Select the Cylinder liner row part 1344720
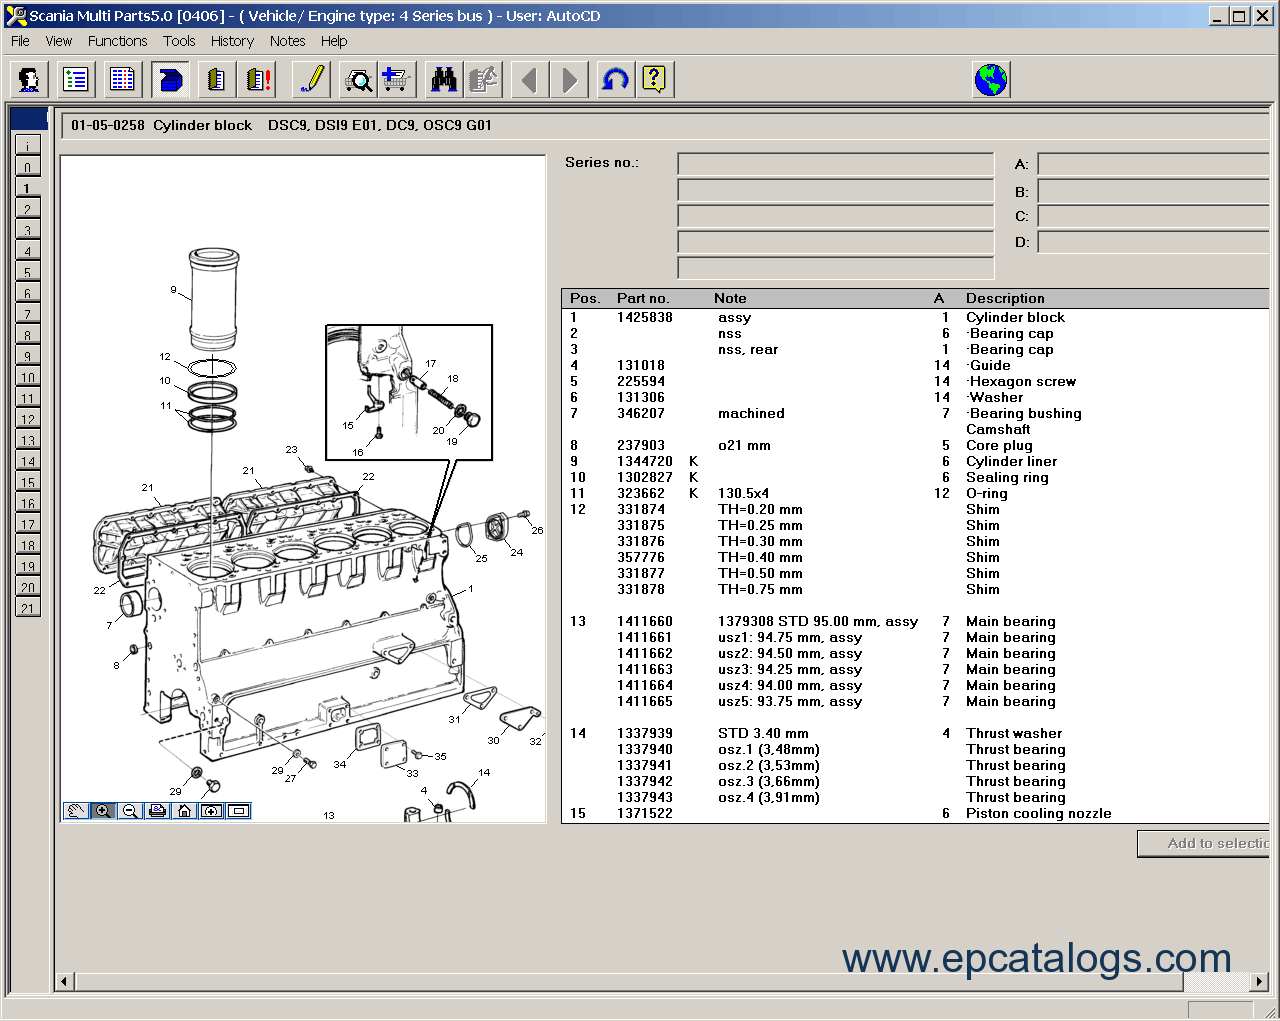1280x1021 pixels. point(644,462)
